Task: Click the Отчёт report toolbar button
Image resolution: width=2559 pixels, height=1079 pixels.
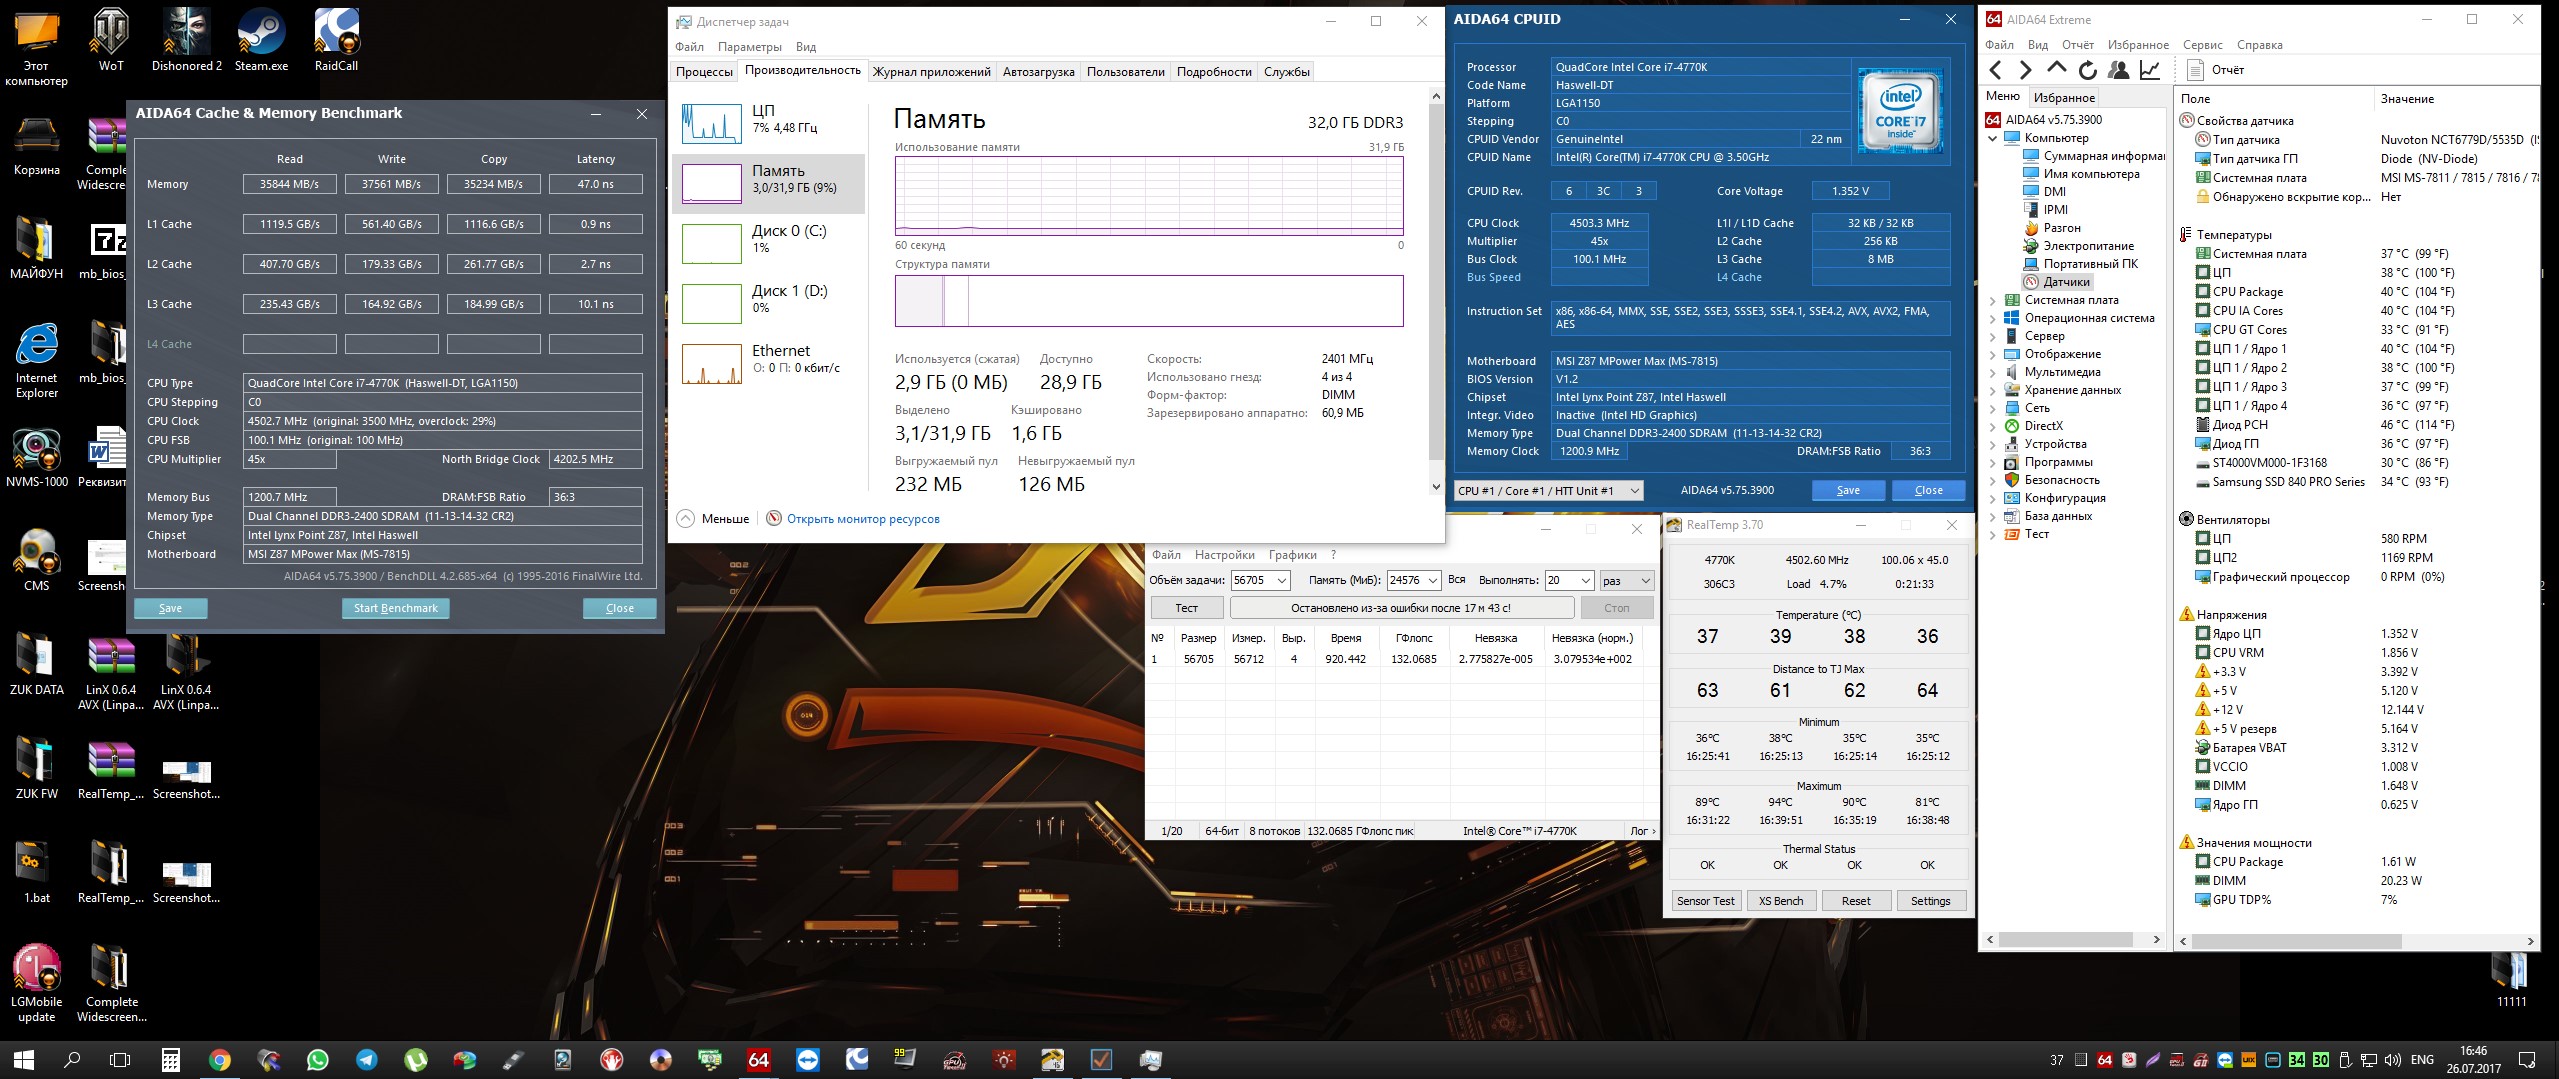Action: (2214, 70)
